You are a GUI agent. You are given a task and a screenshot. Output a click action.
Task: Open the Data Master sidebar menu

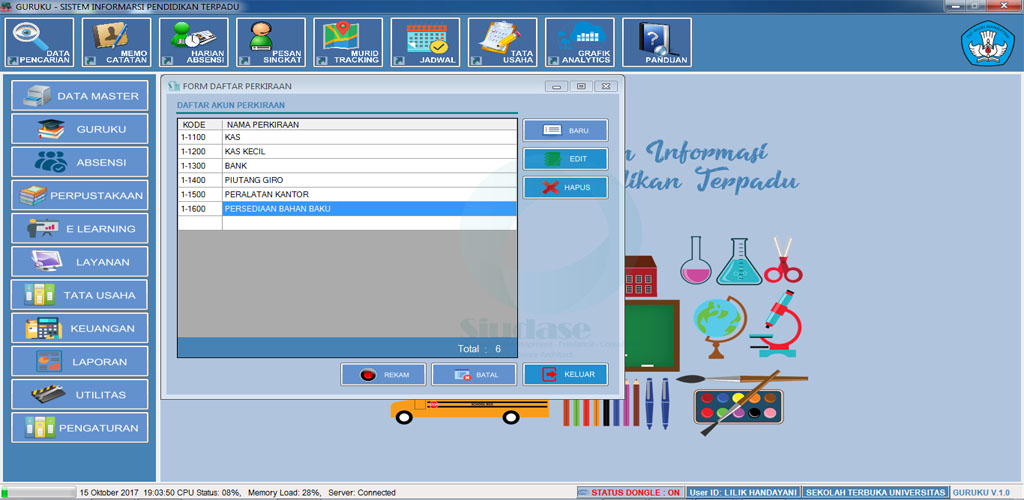pyautogui.click(x=80, y=96)
